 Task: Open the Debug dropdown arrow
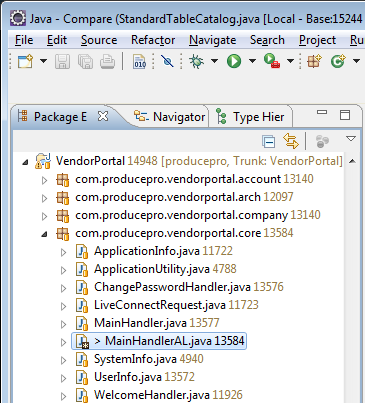214,61
